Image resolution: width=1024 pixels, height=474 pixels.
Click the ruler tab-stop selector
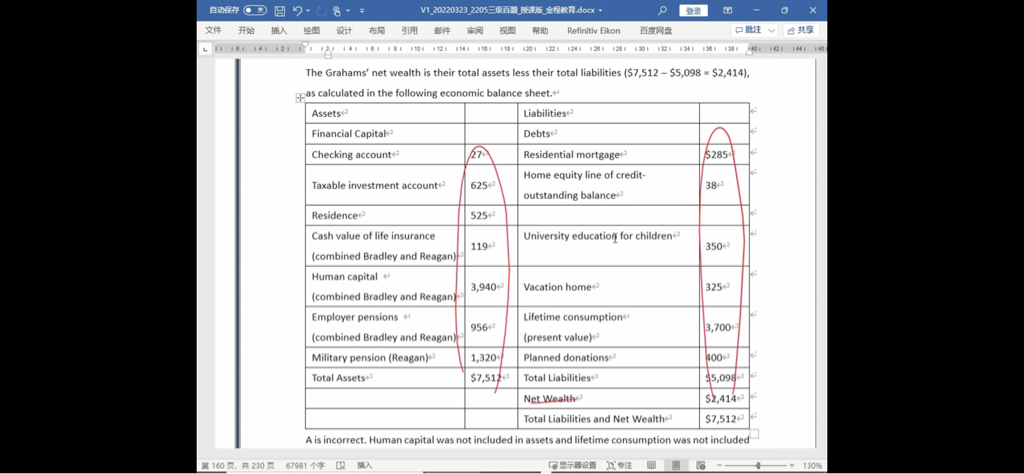[205, 49]
